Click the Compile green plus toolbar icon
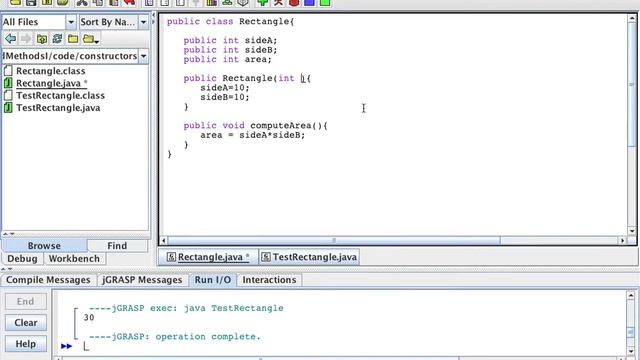The height and width of the screenshot is (360, 640). click(x=262, y=2)
